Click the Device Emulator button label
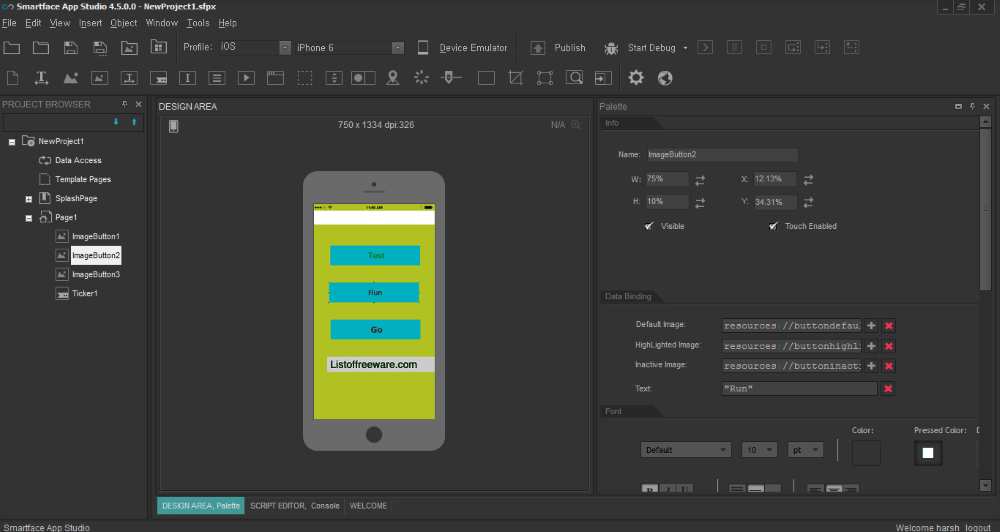Screen dimensions: 1000x532 (473, 48)
